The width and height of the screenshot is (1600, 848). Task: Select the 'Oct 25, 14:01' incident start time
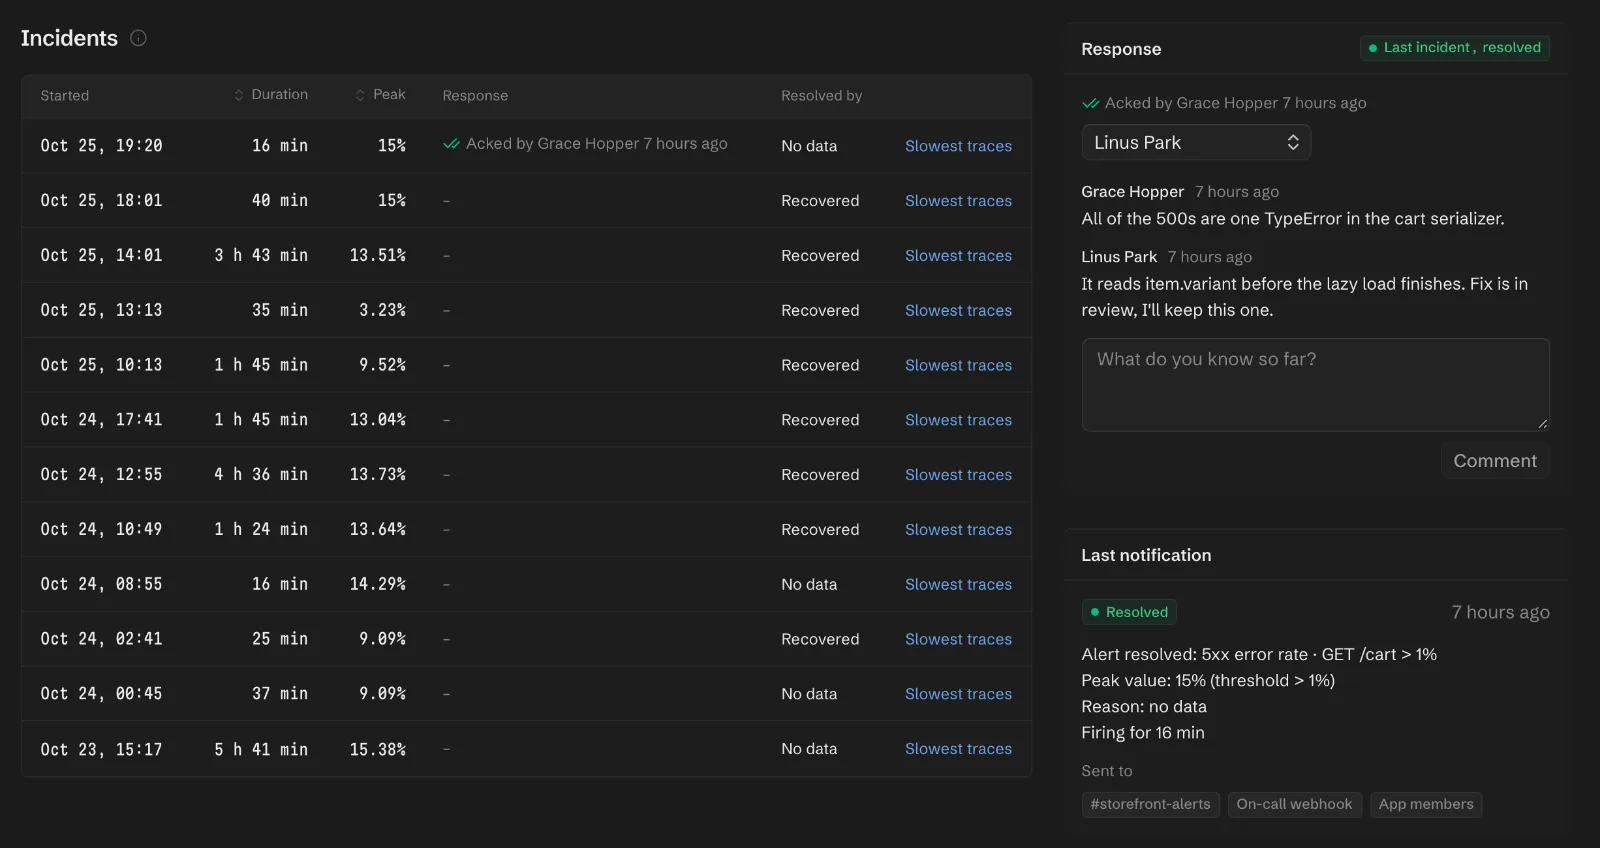(101, 256)
